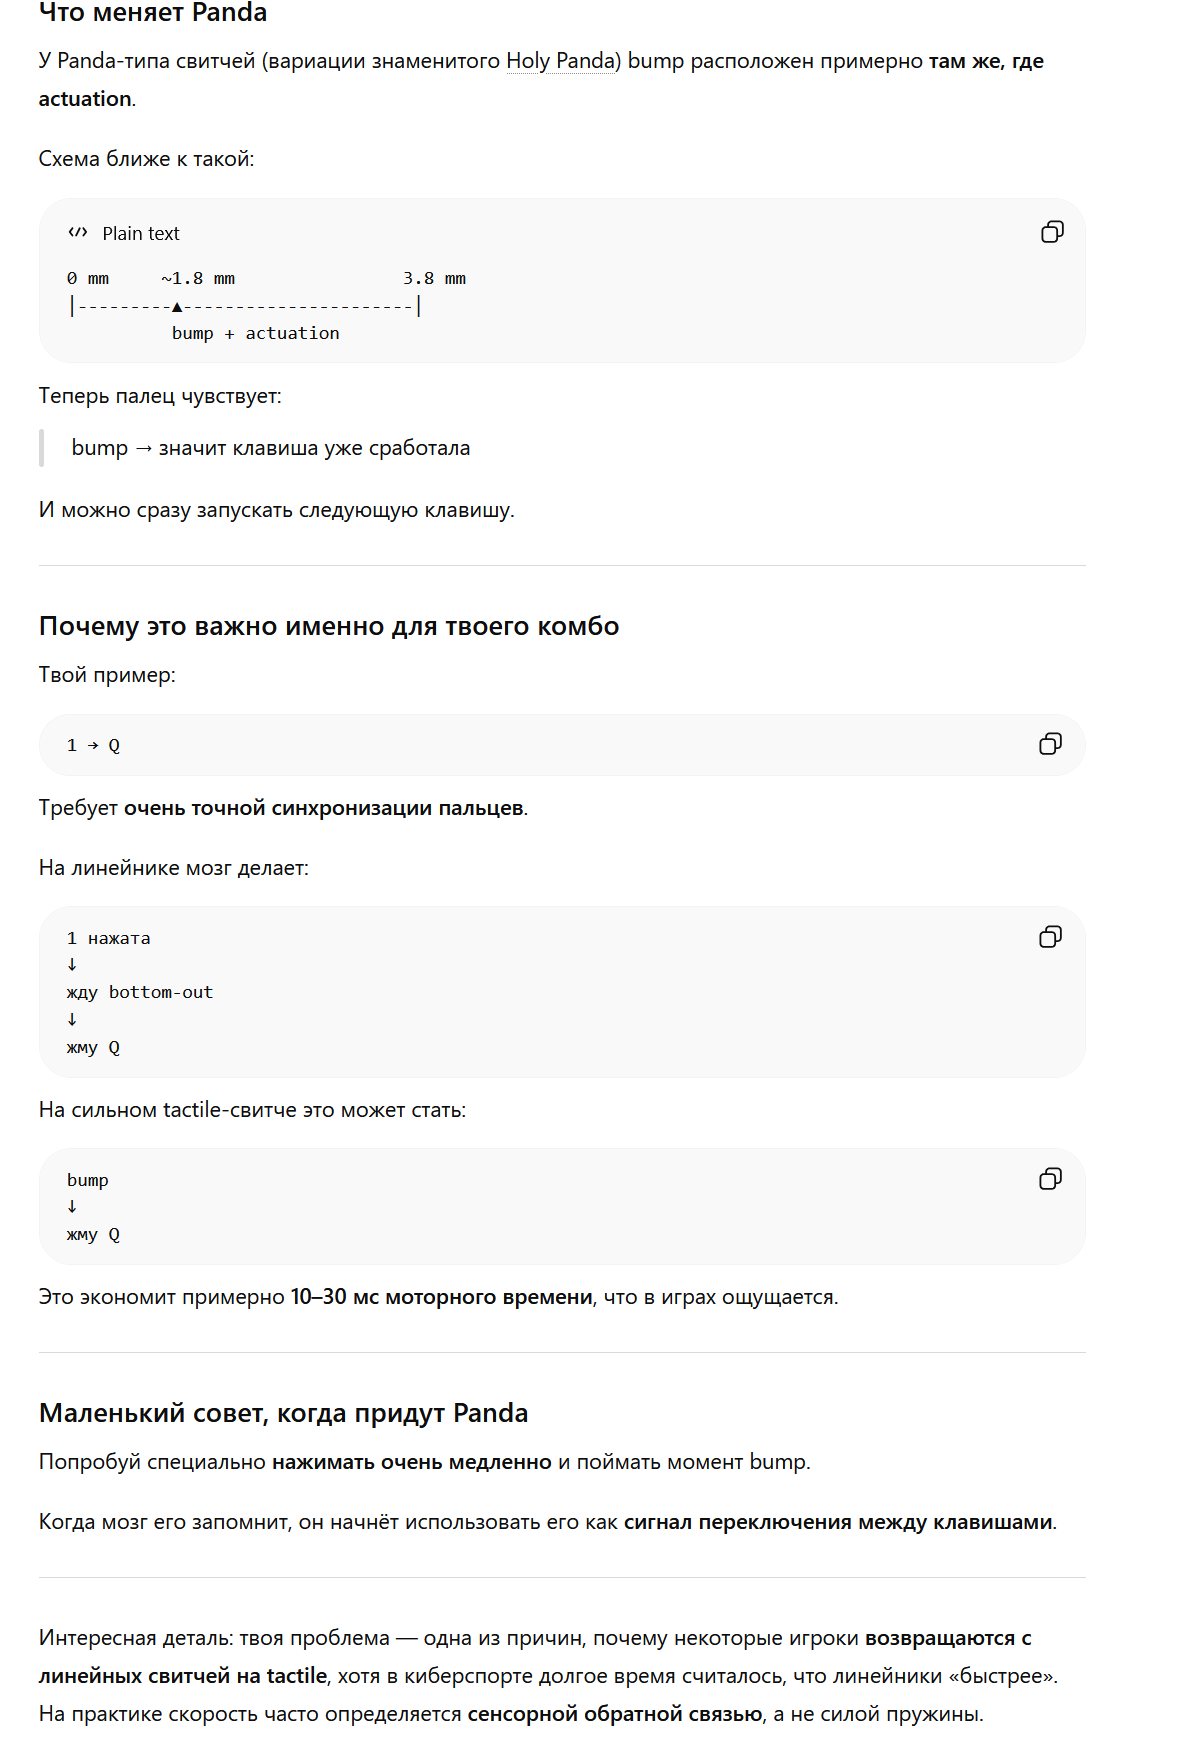The width and height of the screenshot is (1183, 1742).
Task: Copy the "1 → Q" code block
Action: [1050, 744]
